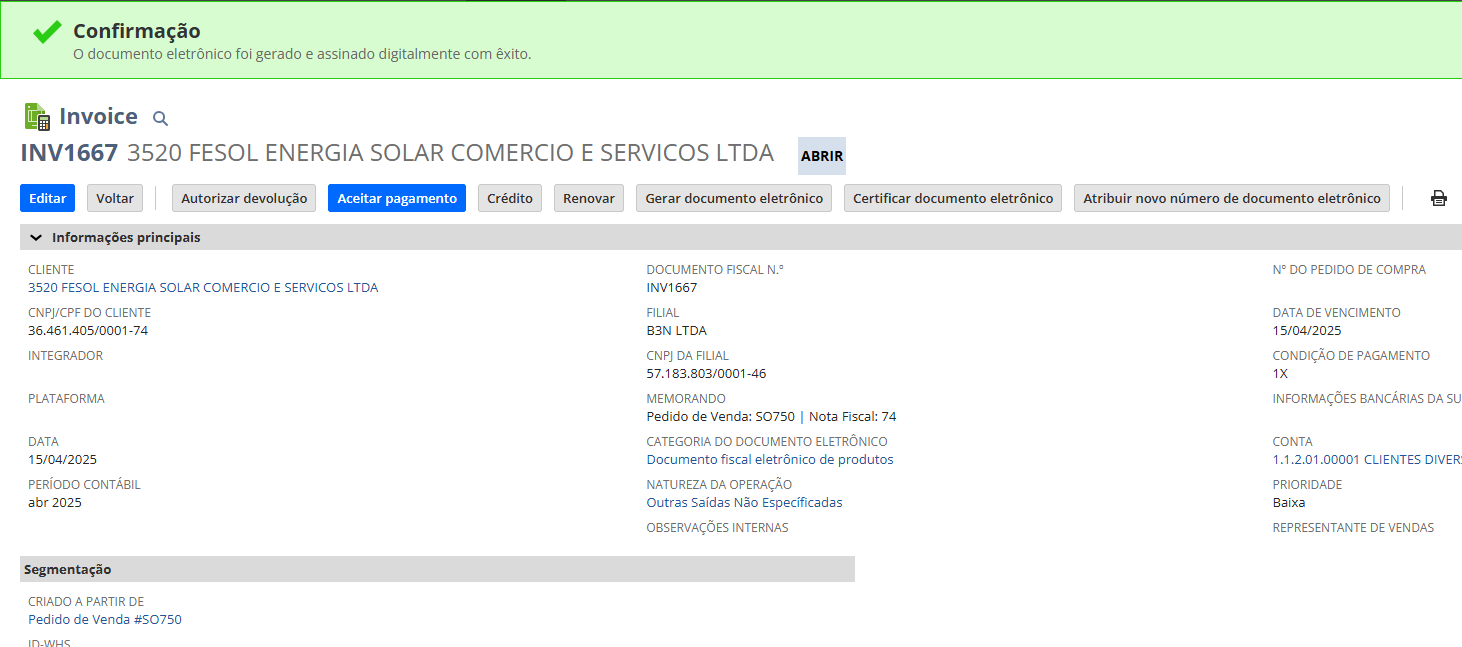This screenshot has width=1462, height=647.
Task: Click the Editar button
Action: tap(47, 198)
